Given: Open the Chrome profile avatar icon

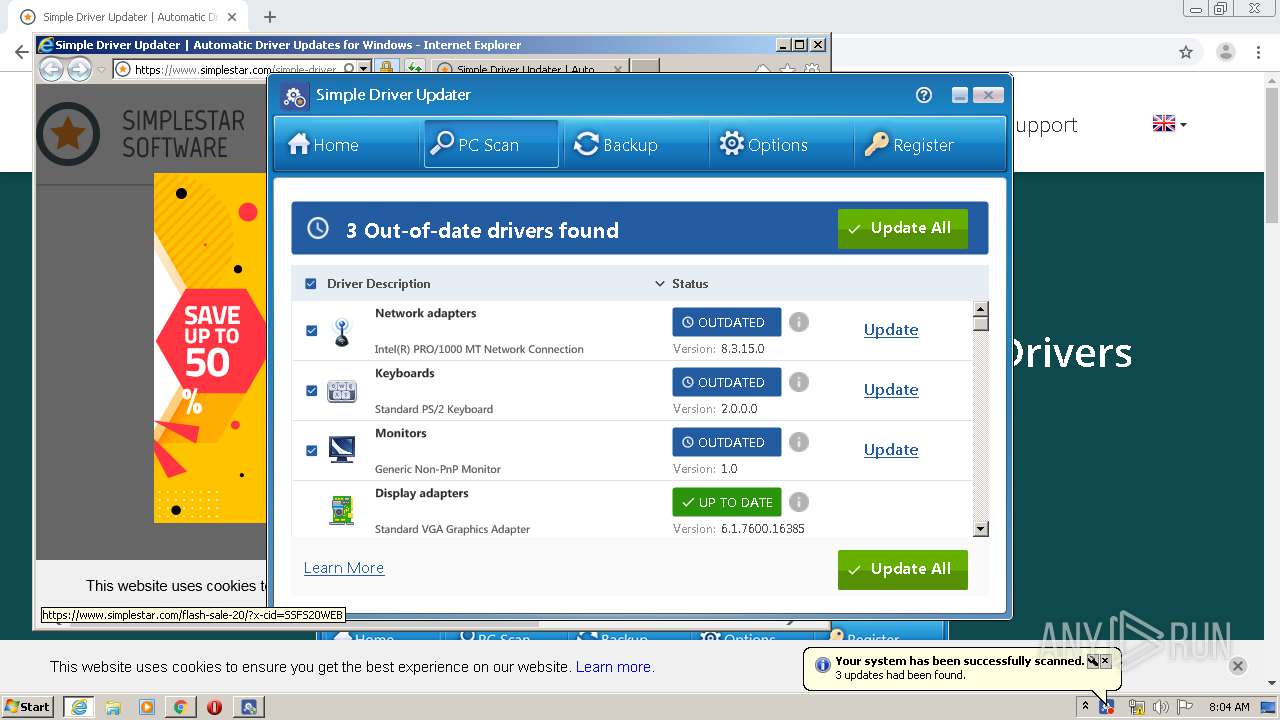Looking at the screenshot, I should point(1226,52).
